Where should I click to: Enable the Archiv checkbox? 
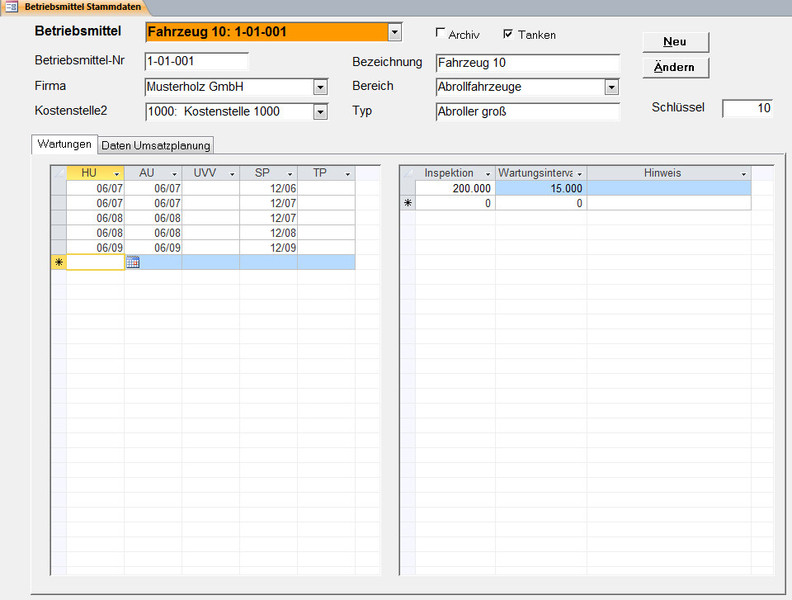pos(440,33)
